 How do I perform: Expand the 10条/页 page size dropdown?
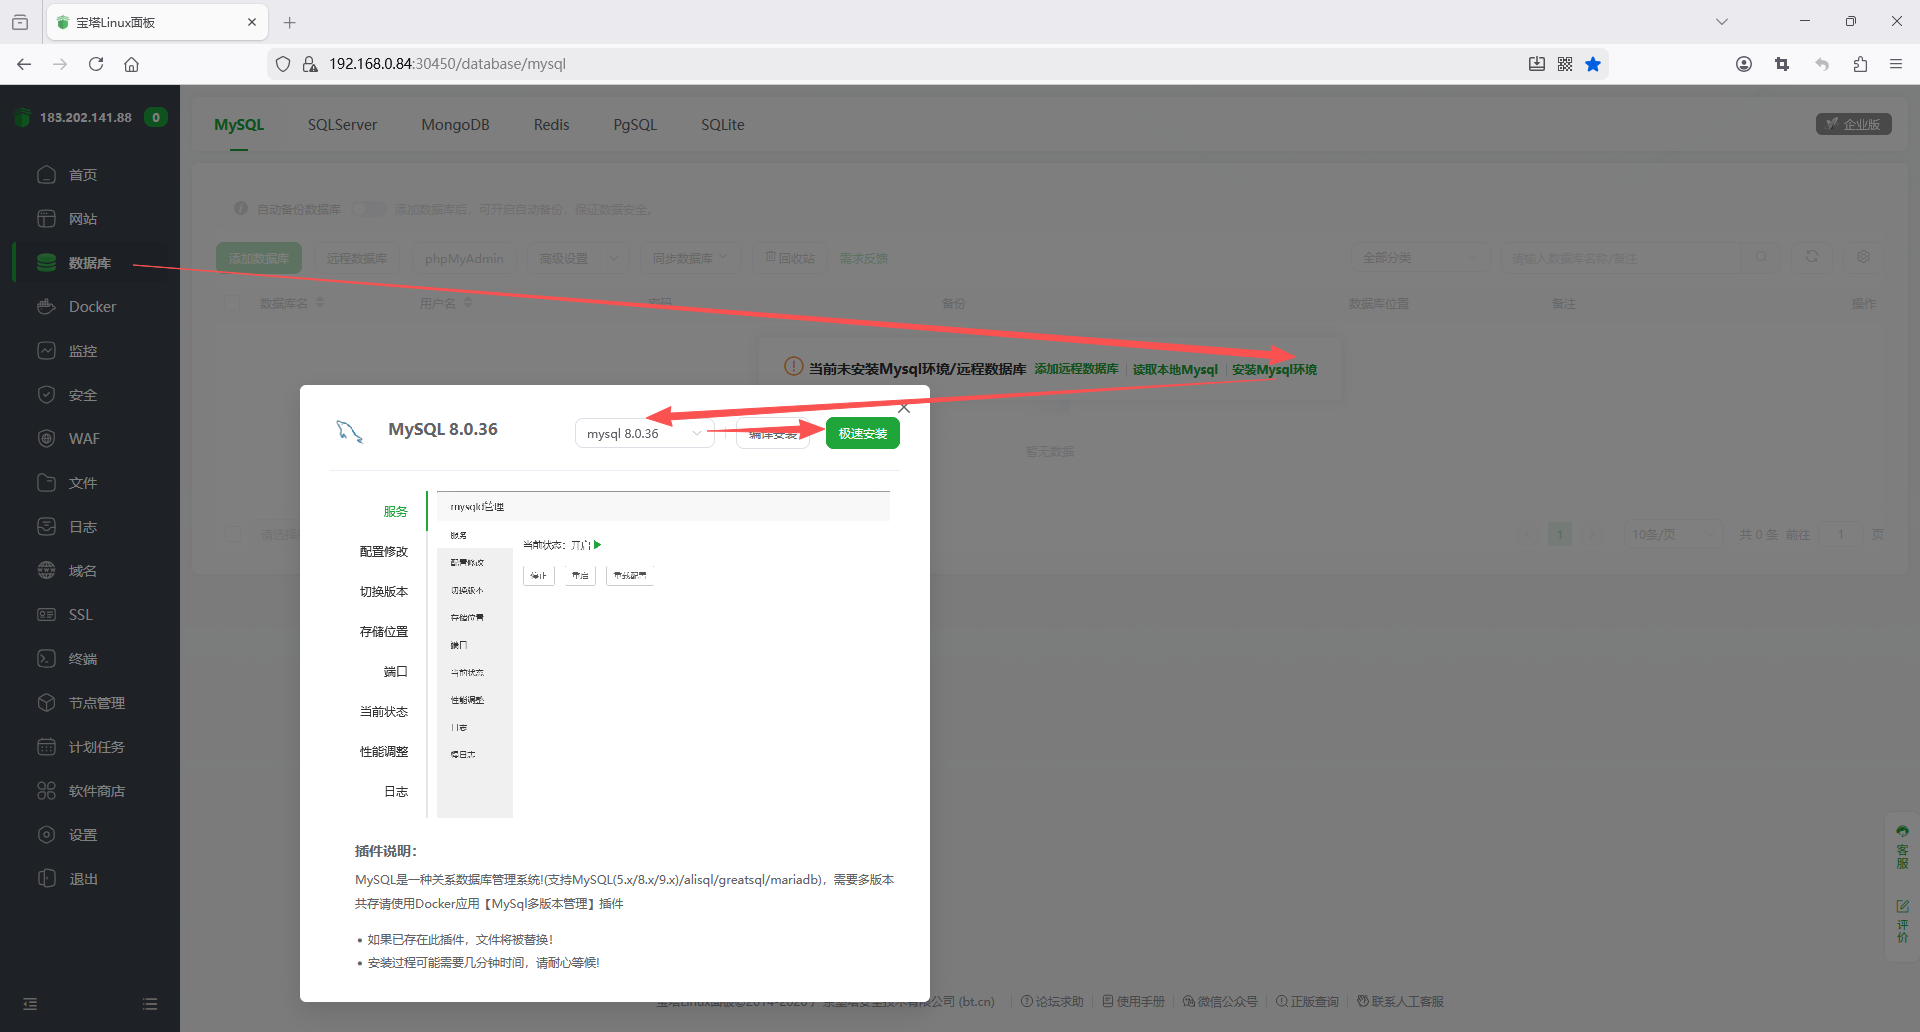click(x=1671, y=534)
